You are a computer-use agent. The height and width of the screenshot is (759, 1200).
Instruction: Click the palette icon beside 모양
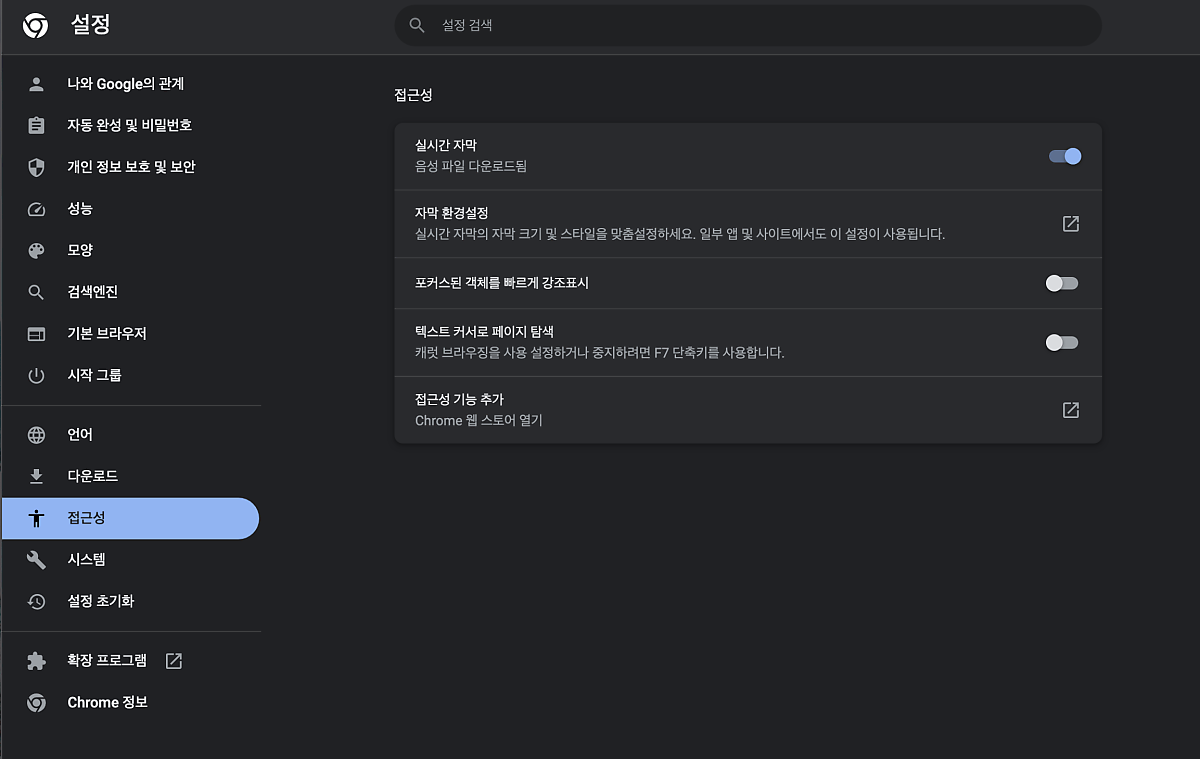pyautogui.click(x=36, y=250)
